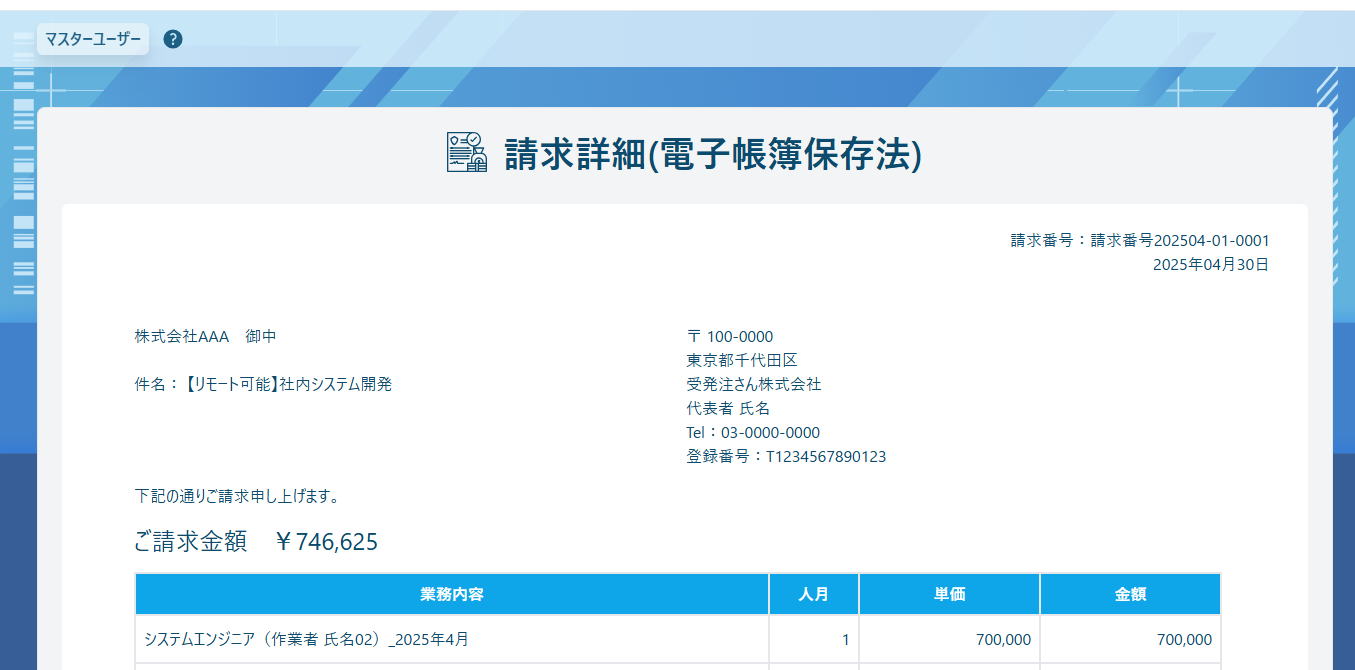Click the addressee 株式会社AAA 御中
The image size is (1355, 670).
(206, 337)
